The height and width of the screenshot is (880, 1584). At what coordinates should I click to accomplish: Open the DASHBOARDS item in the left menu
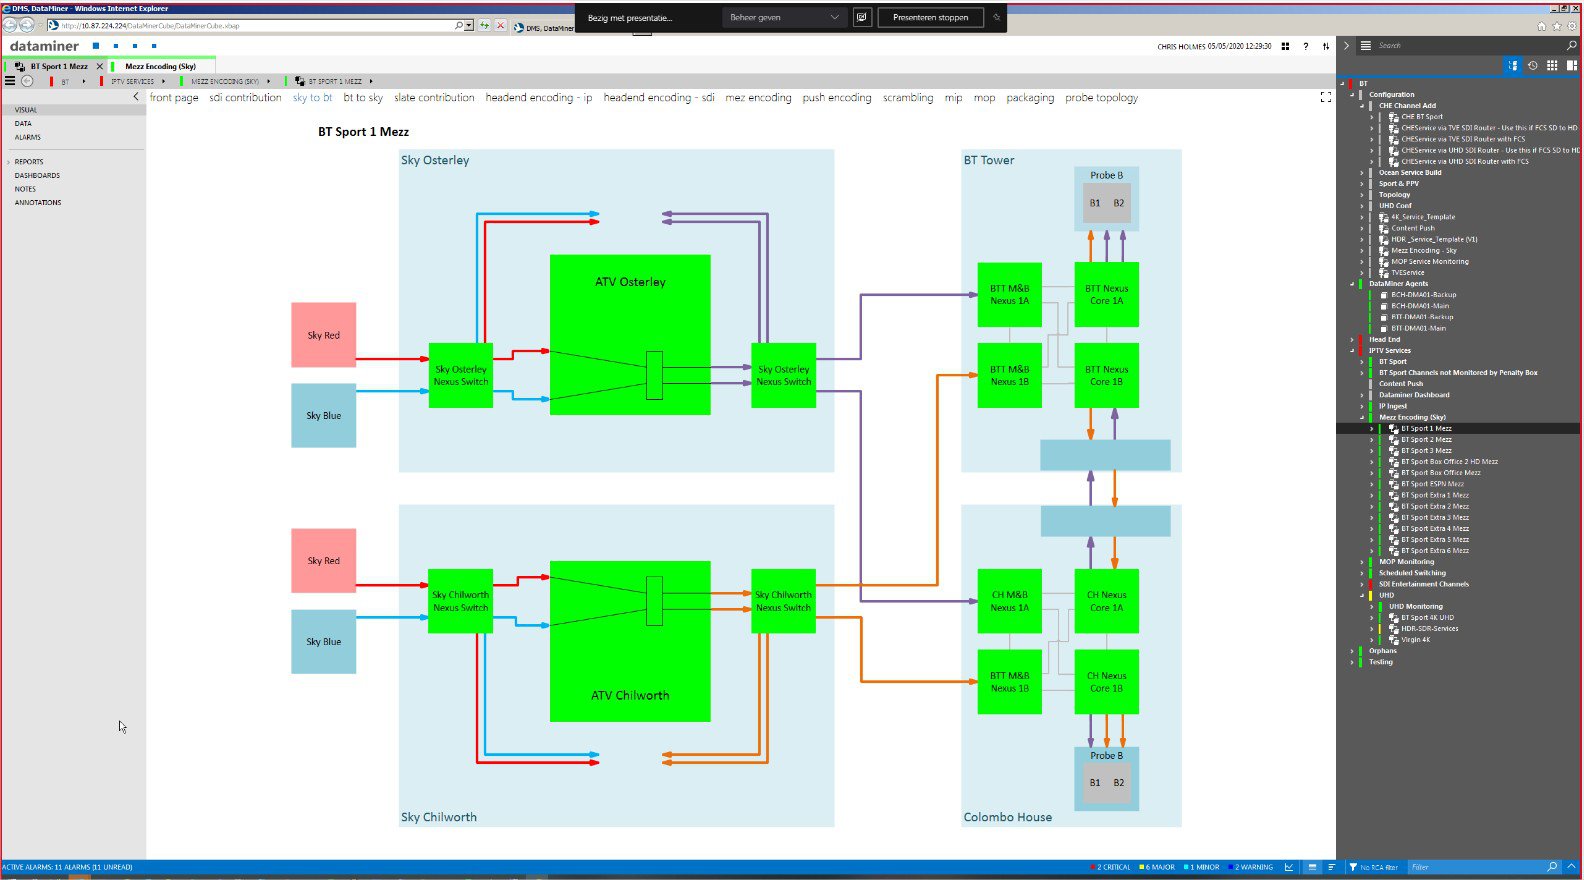[x=37, y=175]
